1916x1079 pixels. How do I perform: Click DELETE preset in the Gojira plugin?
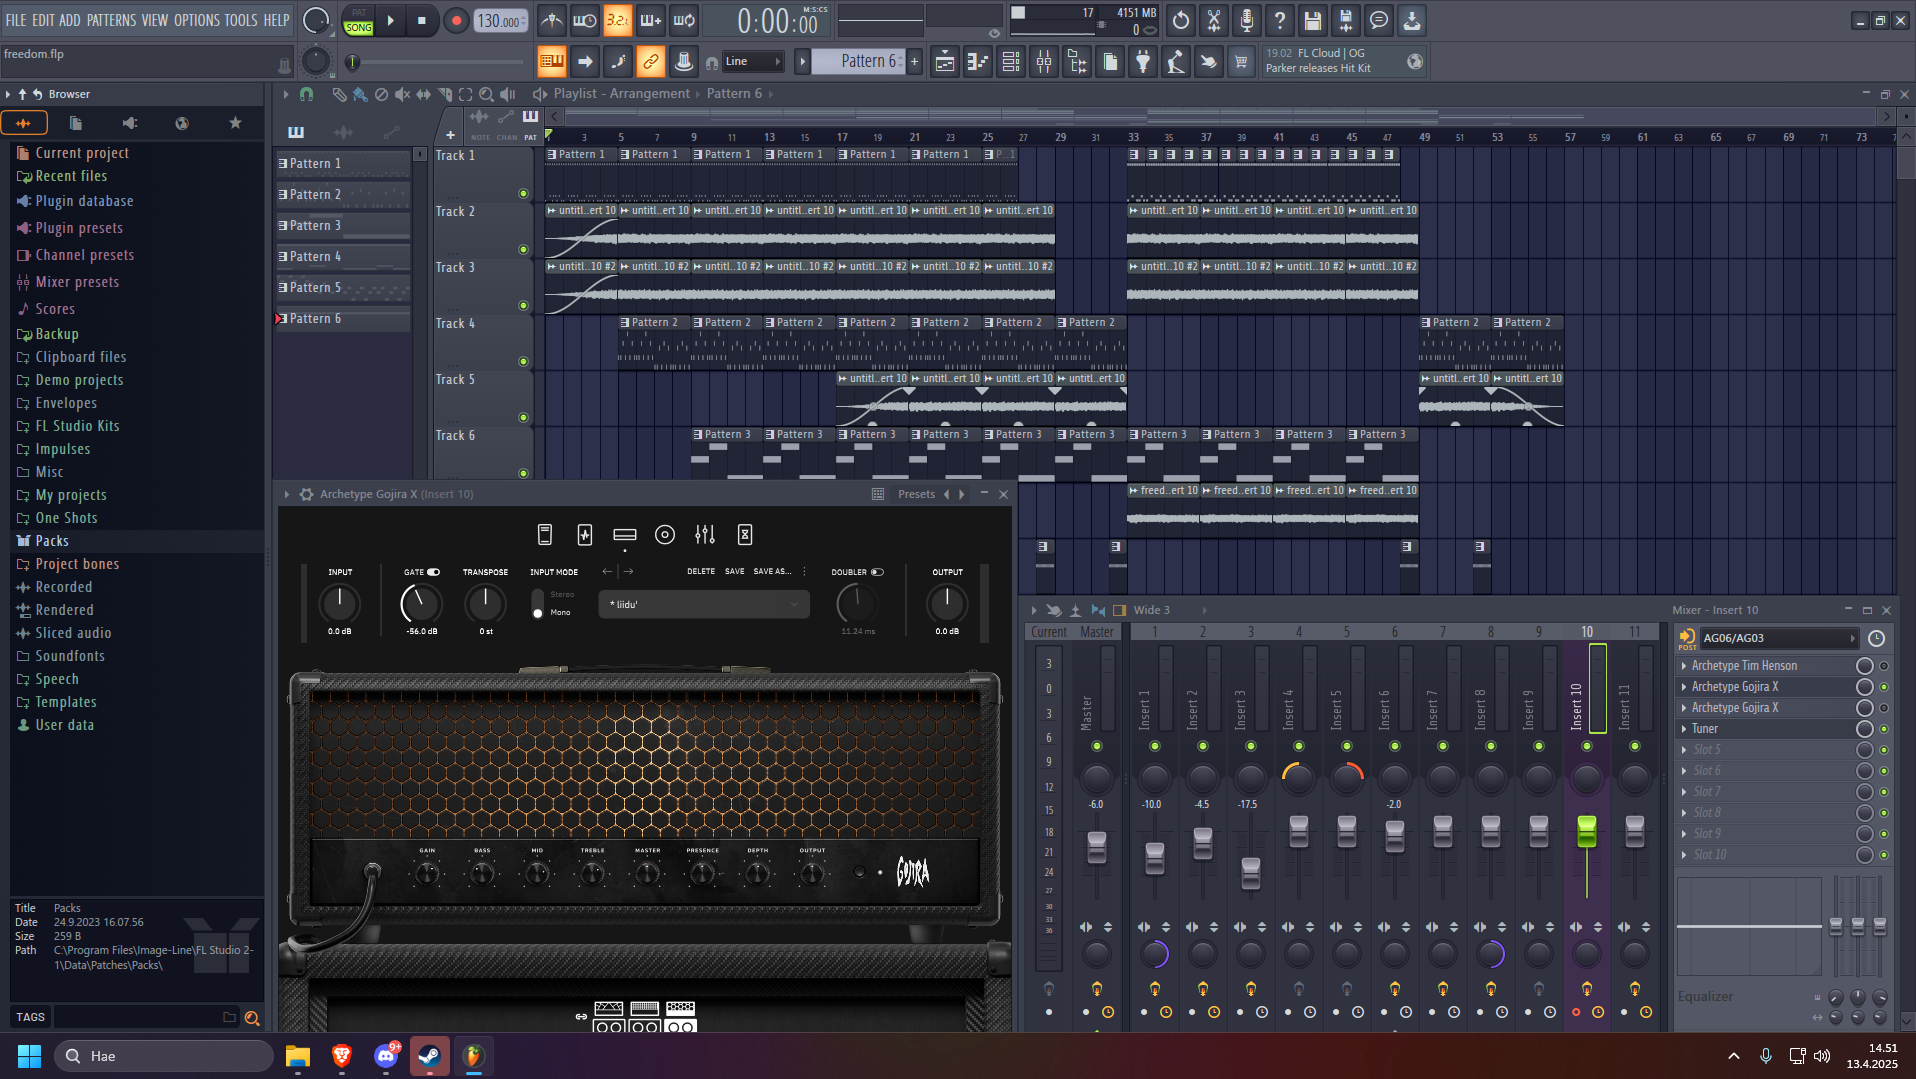701,572
